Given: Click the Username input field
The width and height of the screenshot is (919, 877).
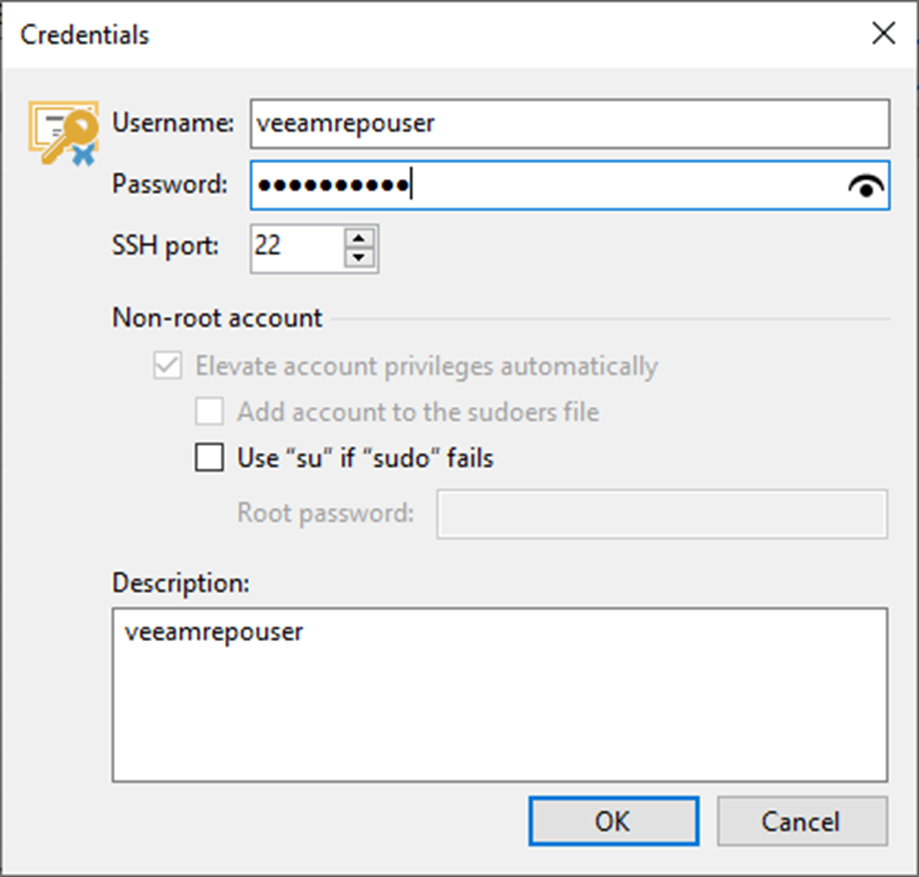Looking at the screenshot, I should [568, 123].
